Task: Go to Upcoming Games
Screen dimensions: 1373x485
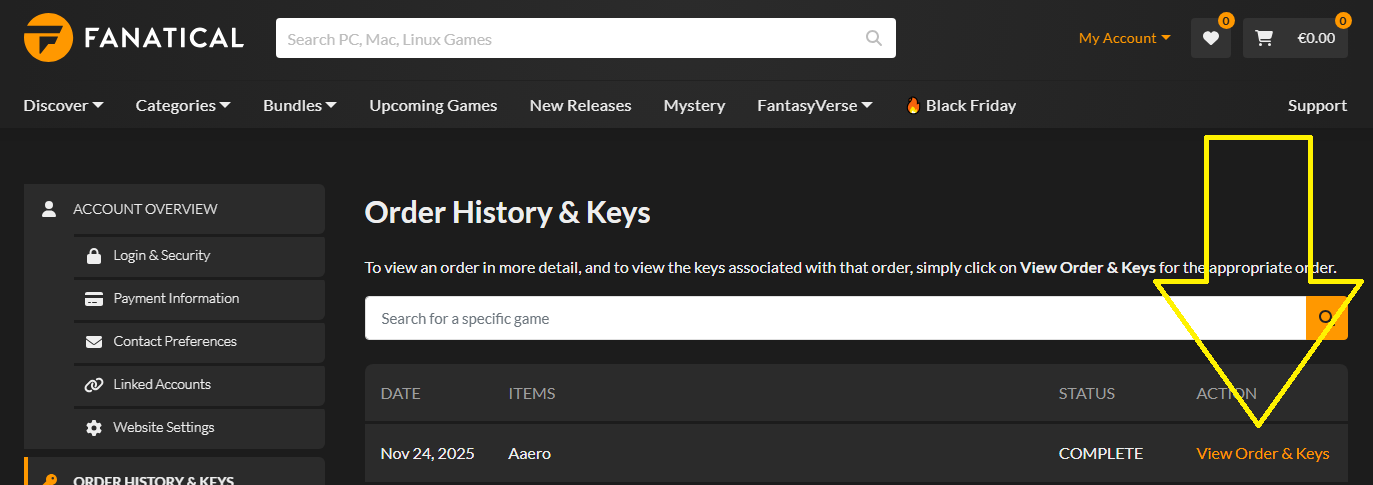Action: 433,105
